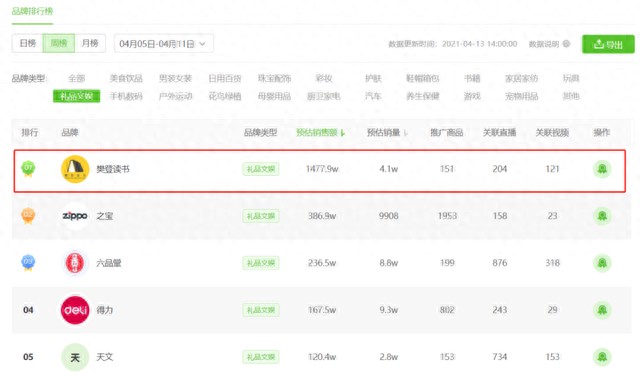Click the 318 related videos value
Image resolution: width=640 pixels, height=376 pixels.
(552, 263)
